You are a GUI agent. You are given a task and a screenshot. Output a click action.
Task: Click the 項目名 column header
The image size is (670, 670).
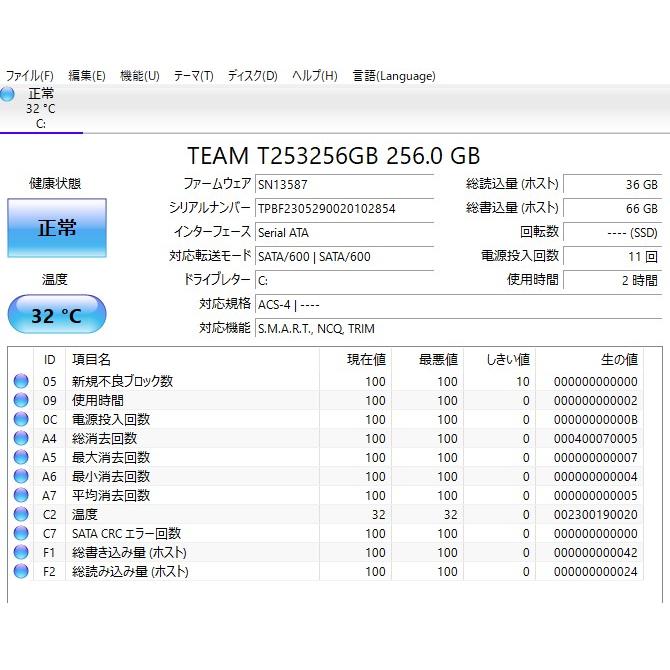click(192, 360)
